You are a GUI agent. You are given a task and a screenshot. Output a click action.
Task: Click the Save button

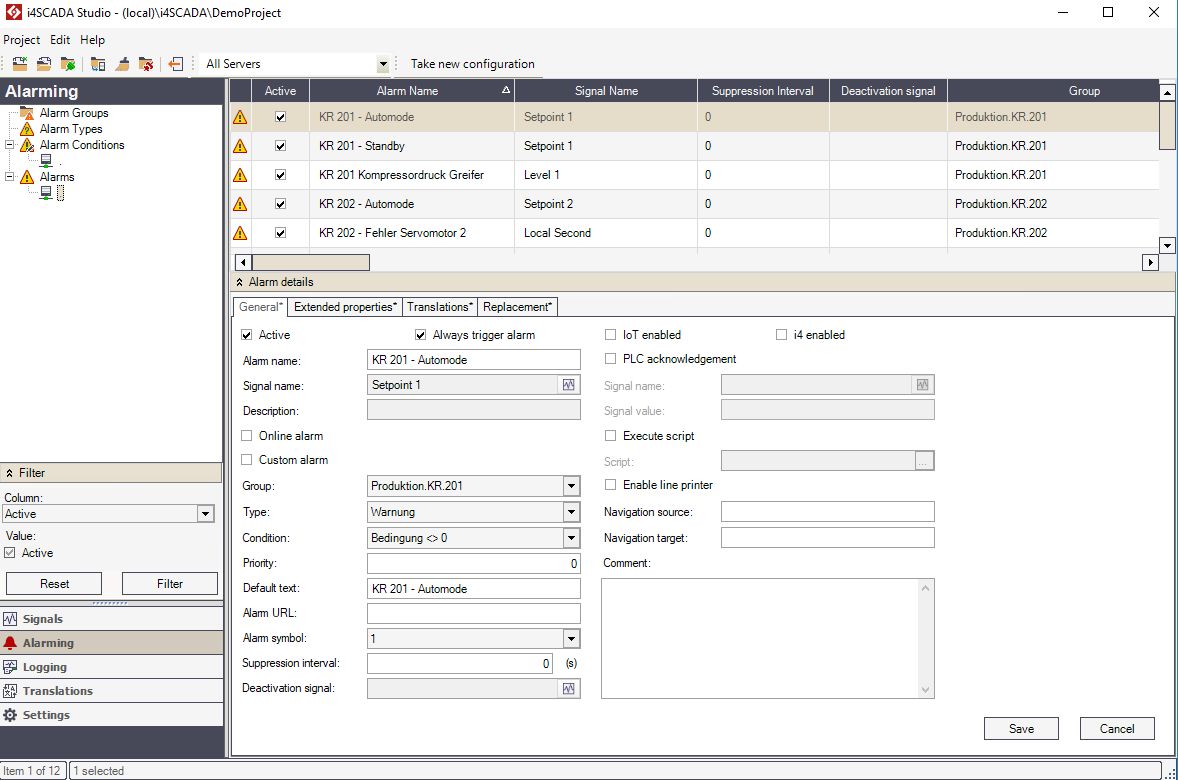pos(1021,728)
